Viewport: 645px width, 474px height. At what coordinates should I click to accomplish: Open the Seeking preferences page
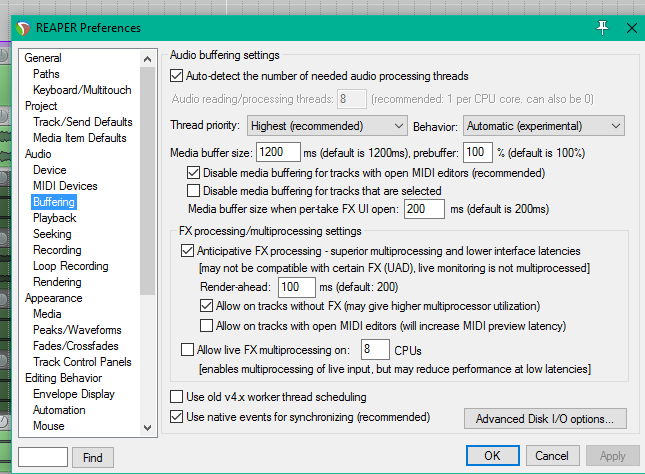(52, 234)
